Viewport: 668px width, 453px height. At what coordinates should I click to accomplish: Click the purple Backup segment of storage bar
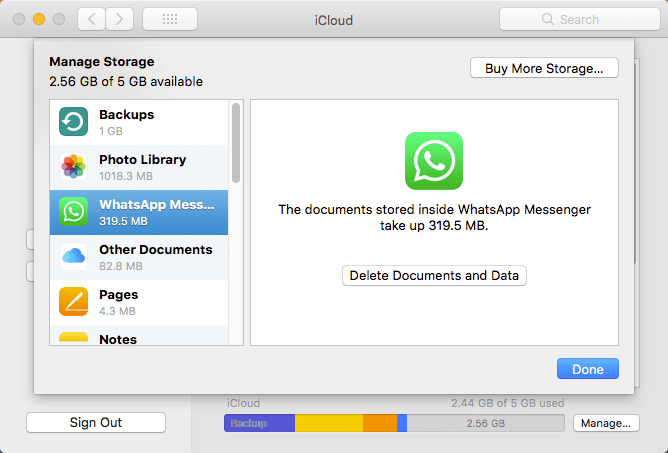(259, 423)
